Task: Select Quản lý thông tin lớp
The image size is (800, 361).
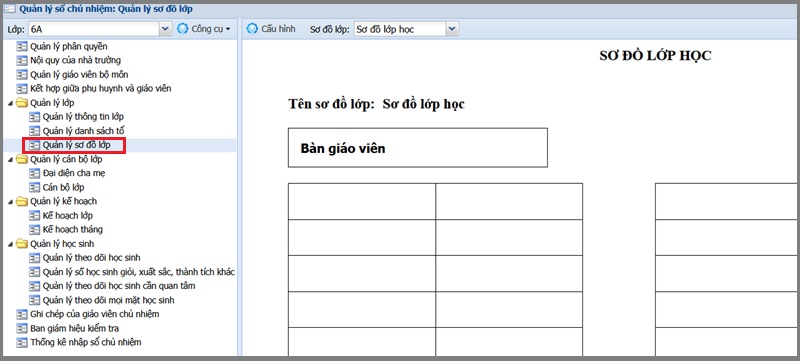Action: coord(84,117)
